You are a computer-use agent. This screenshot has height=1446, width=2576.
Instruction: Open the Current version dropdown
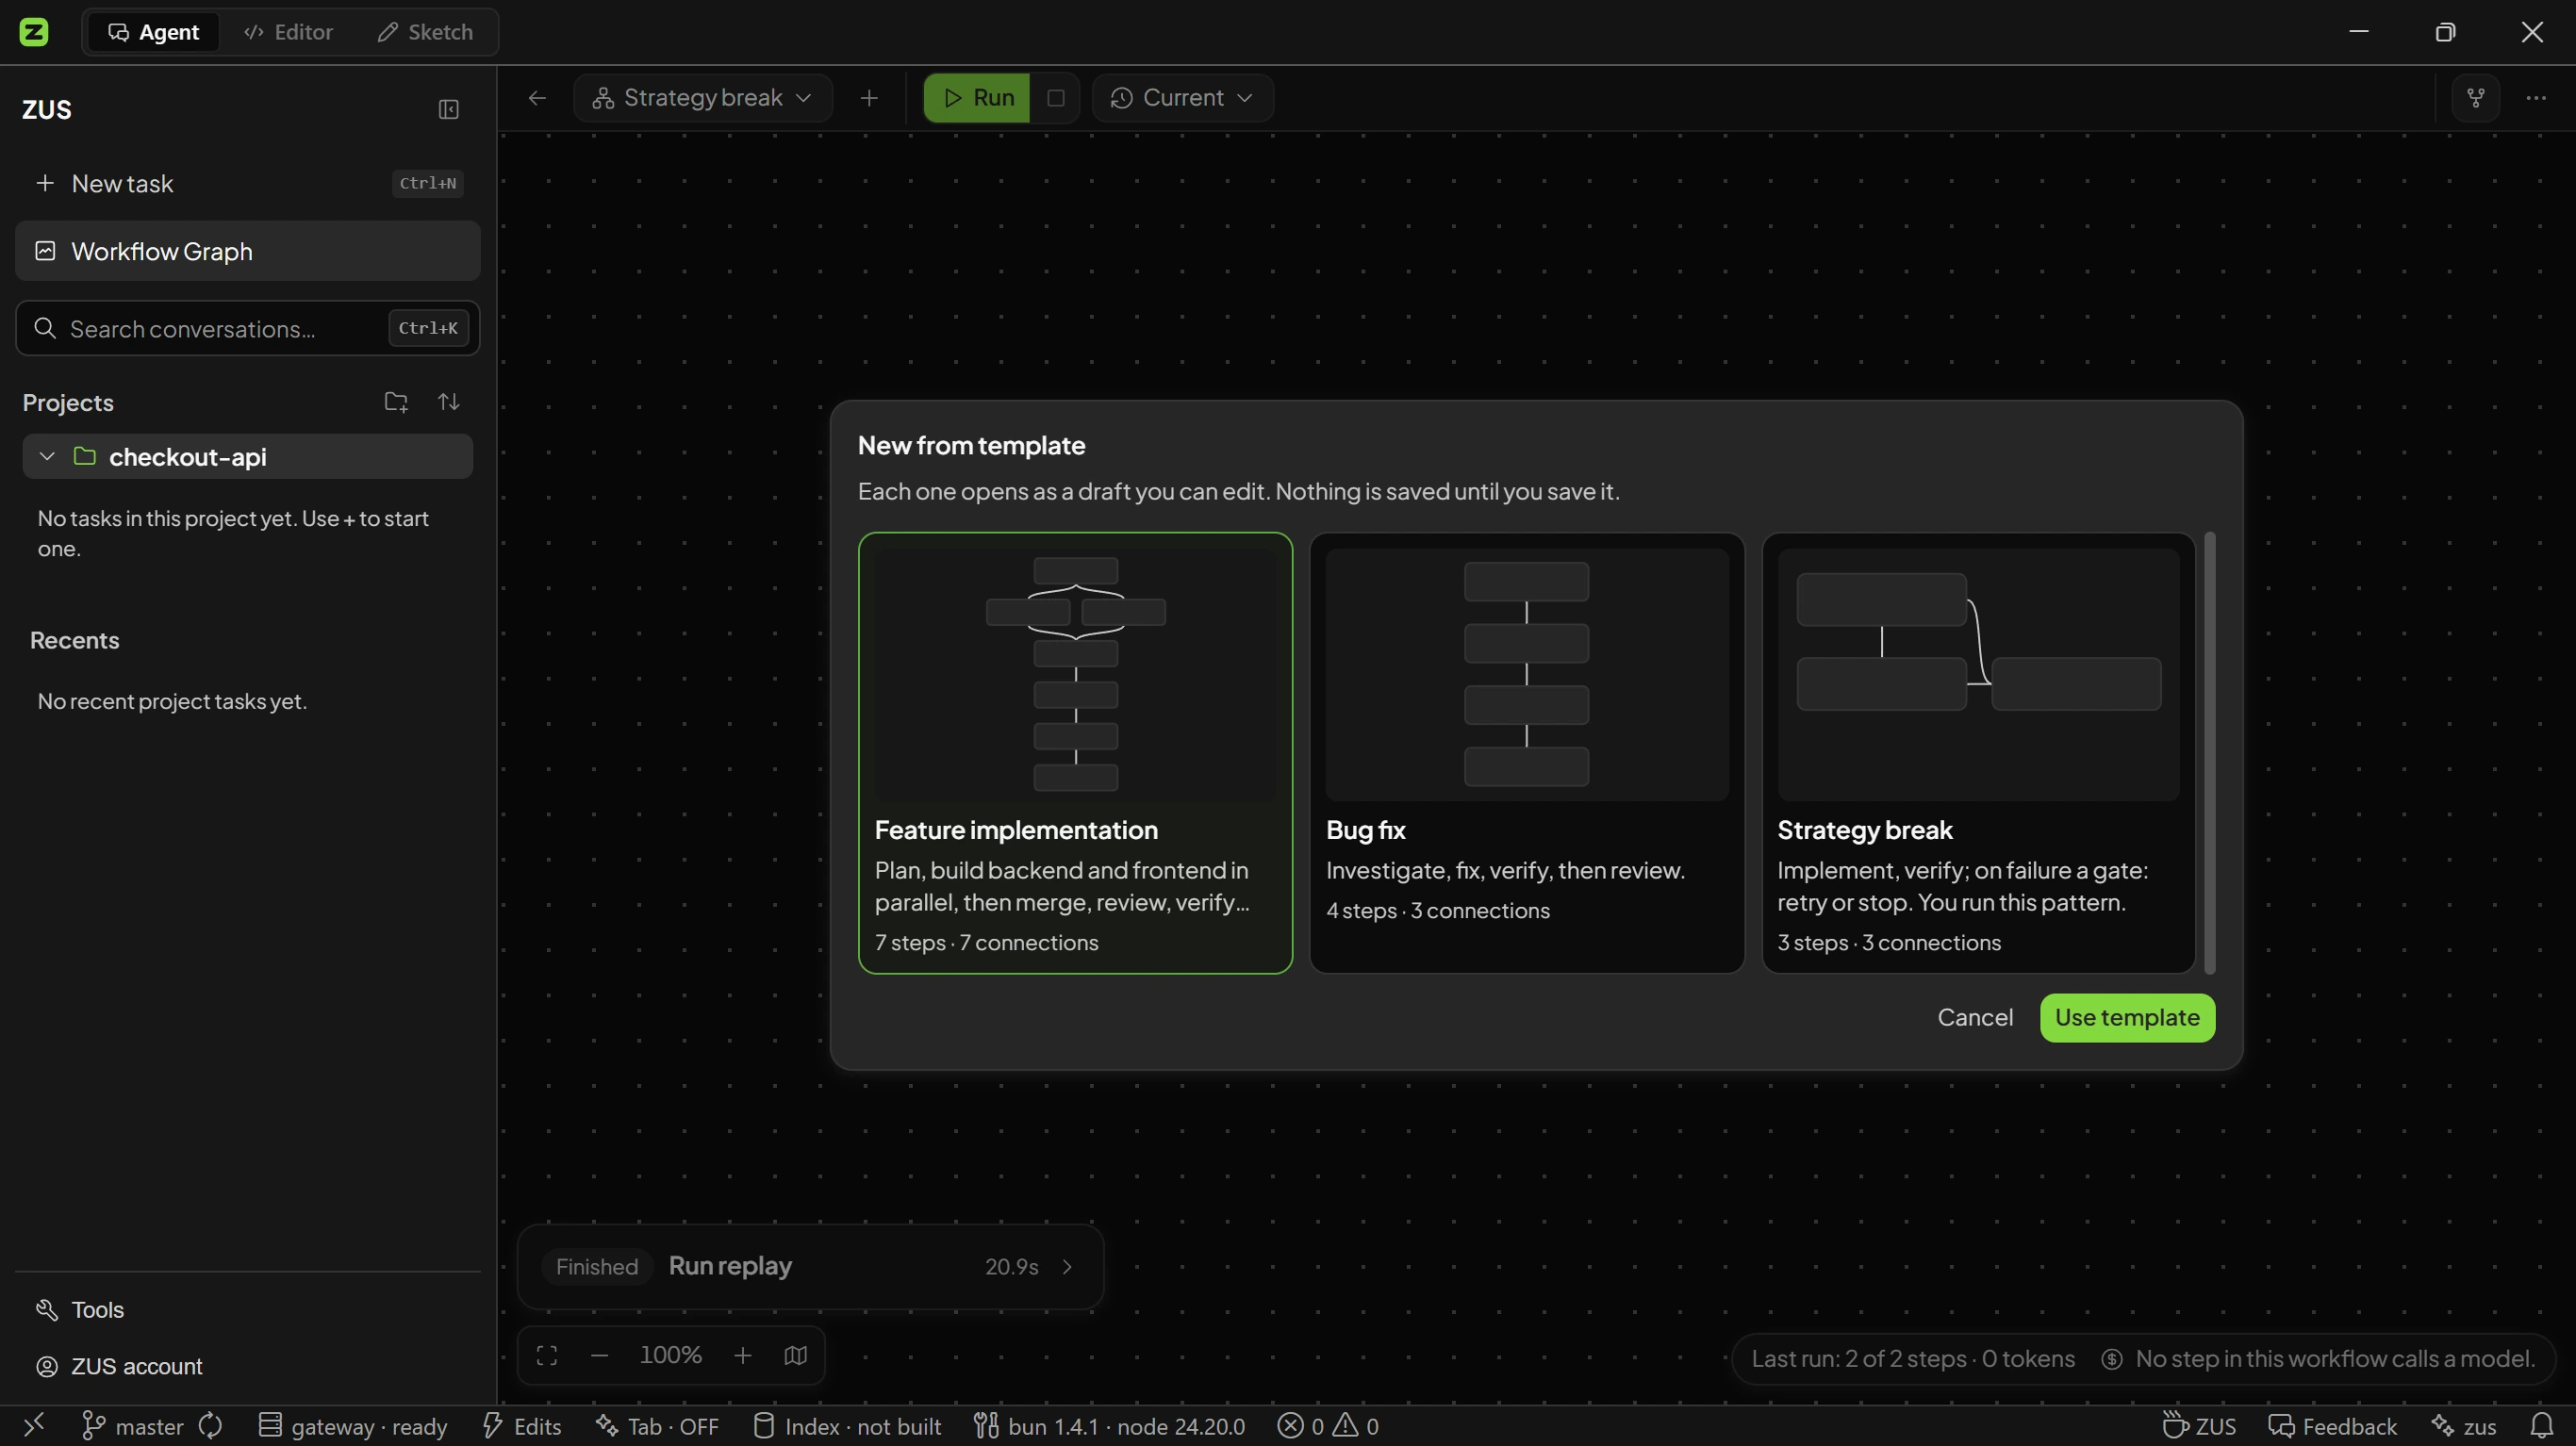pyautogui.click(x=1182, y=98)
